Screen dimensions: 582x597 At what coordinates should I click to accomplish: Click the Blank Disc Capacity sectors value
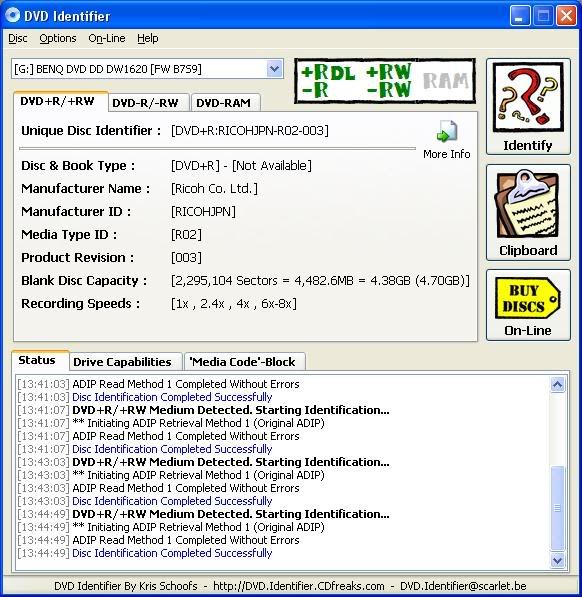pos(320,281)
